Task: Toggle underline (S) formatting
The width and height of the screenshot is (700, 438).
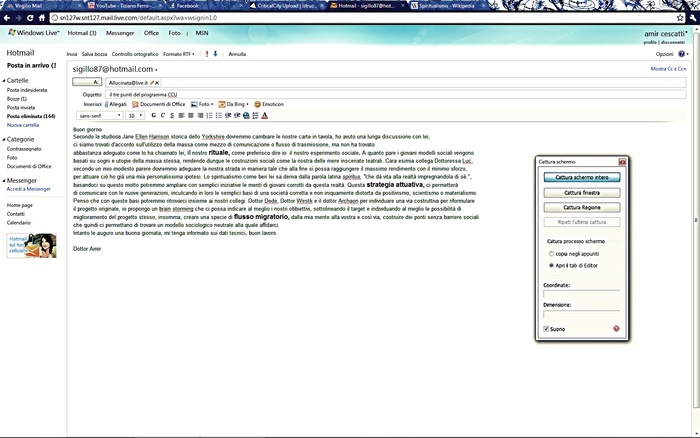Action: (x=172, y=116)
